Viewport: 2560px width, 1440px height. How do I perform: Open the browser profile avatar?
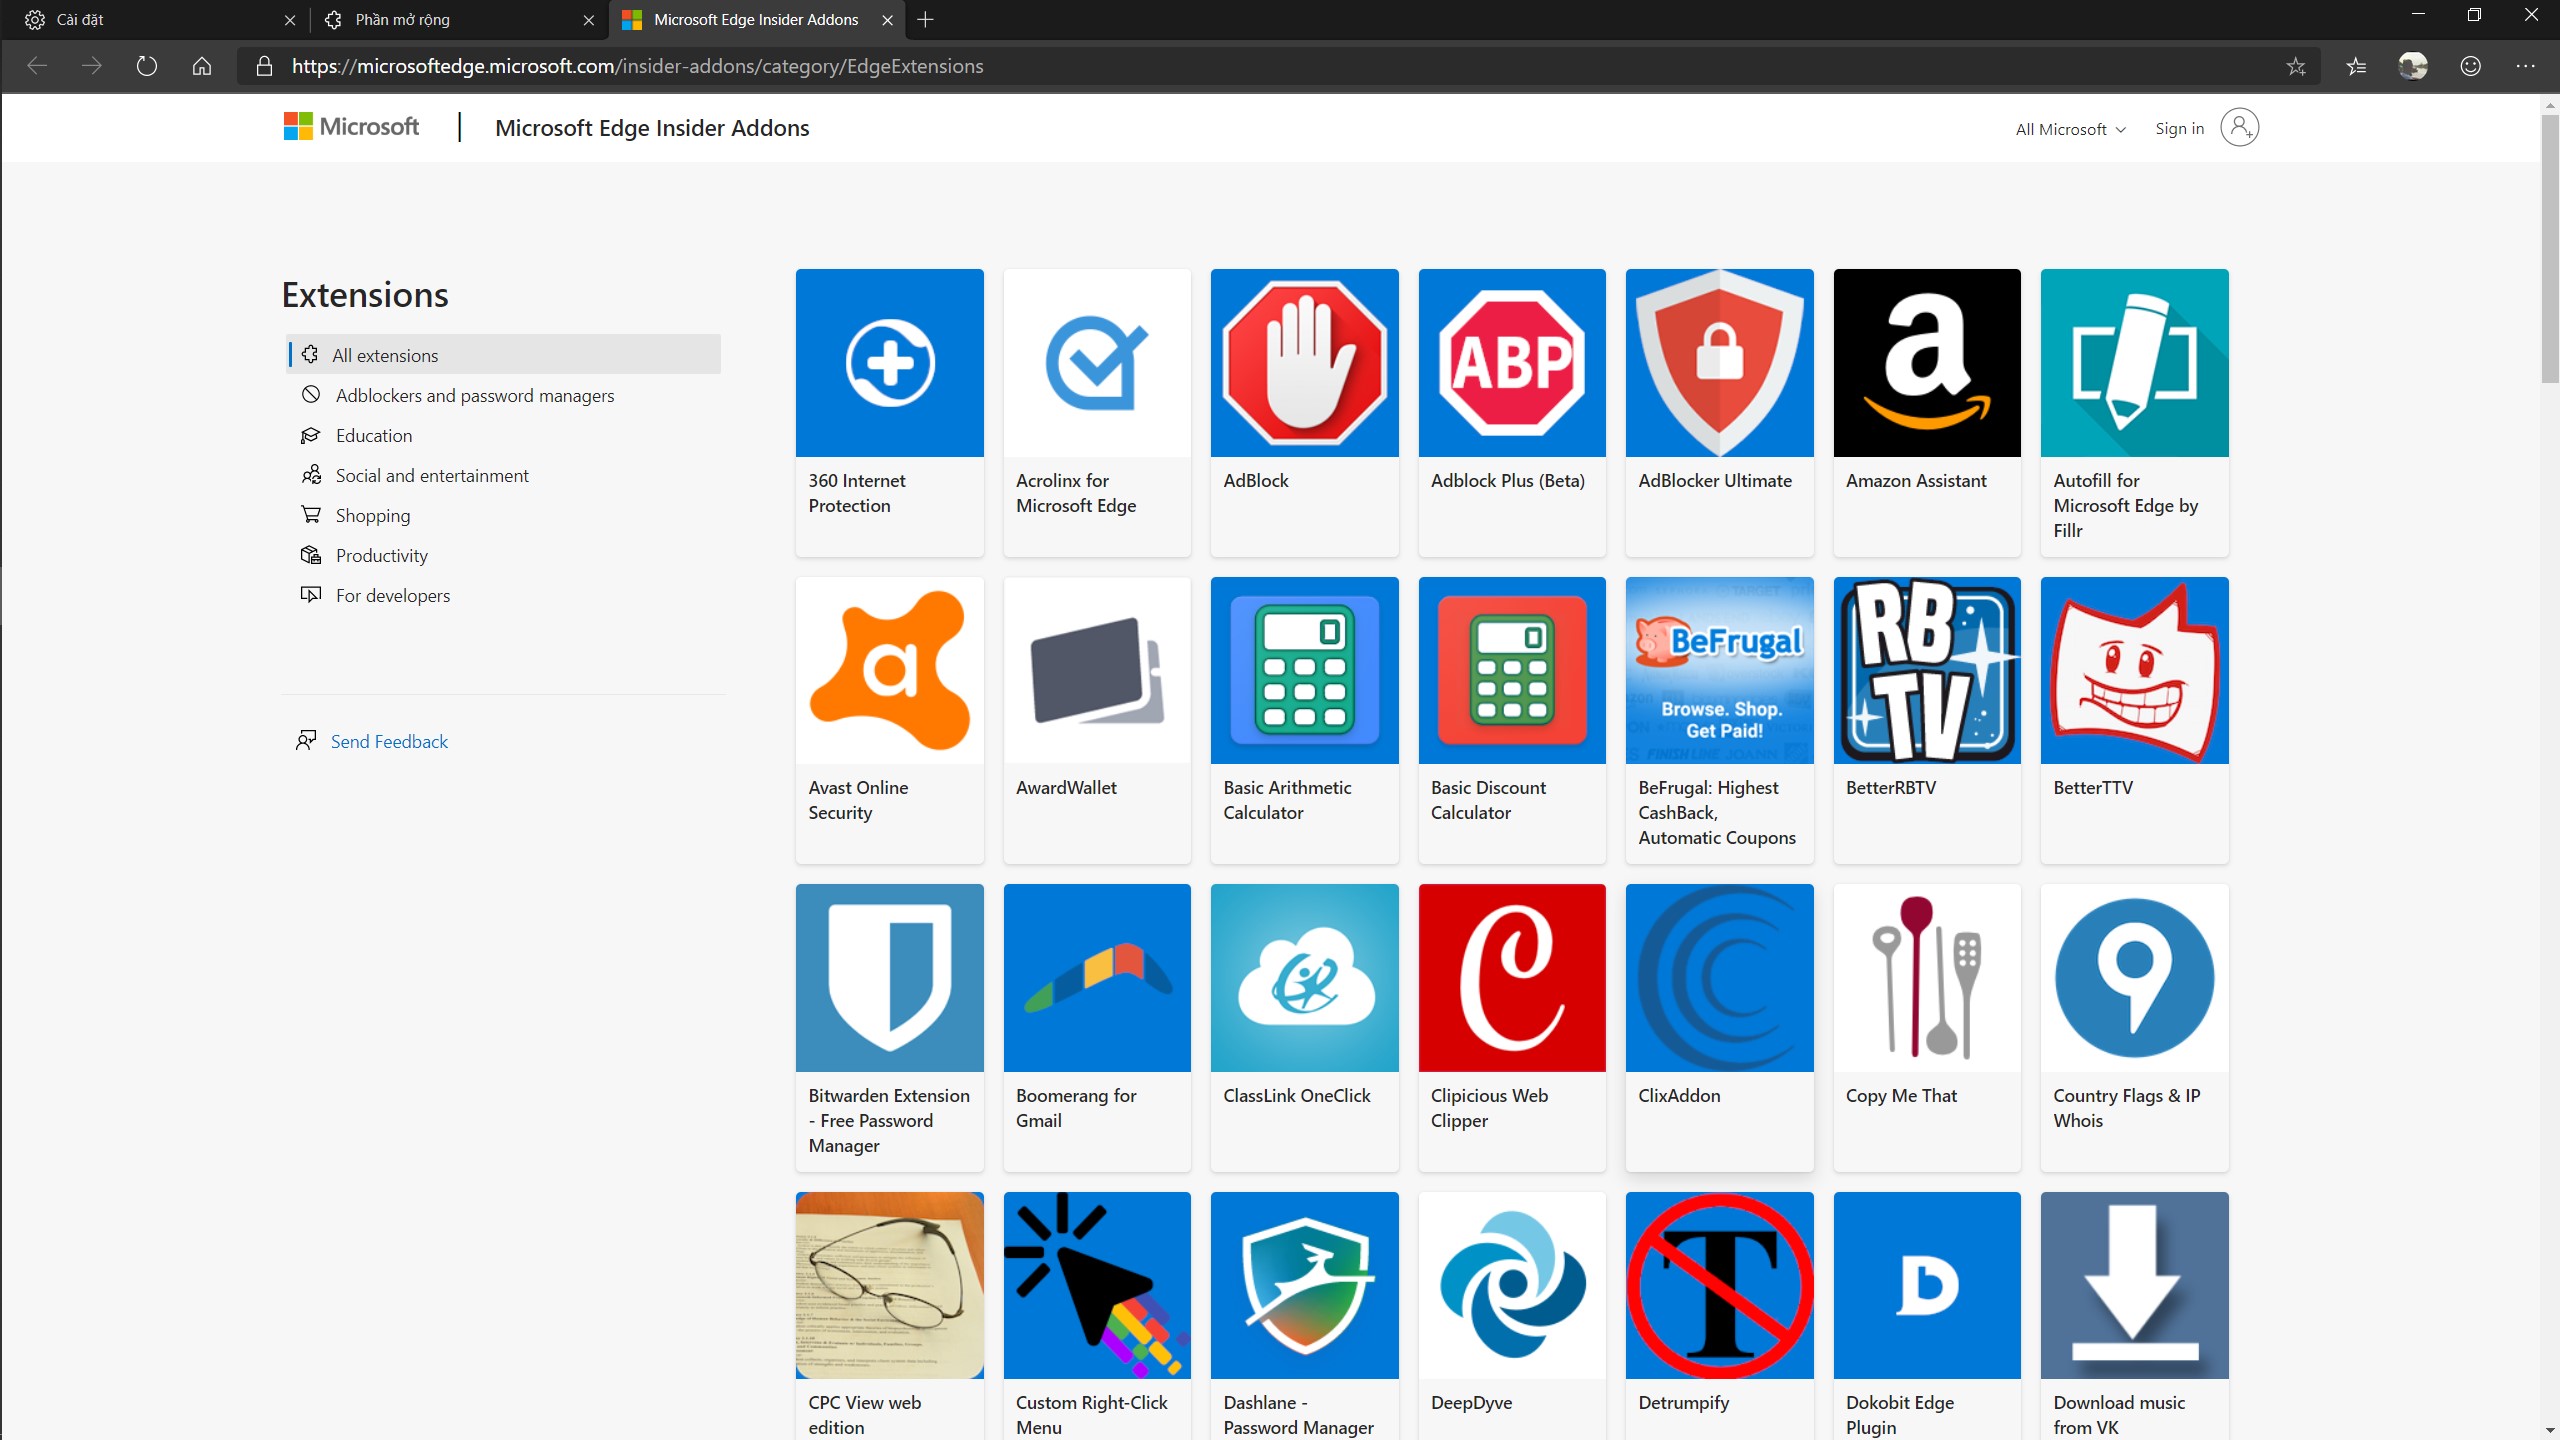coord(2413,66)
